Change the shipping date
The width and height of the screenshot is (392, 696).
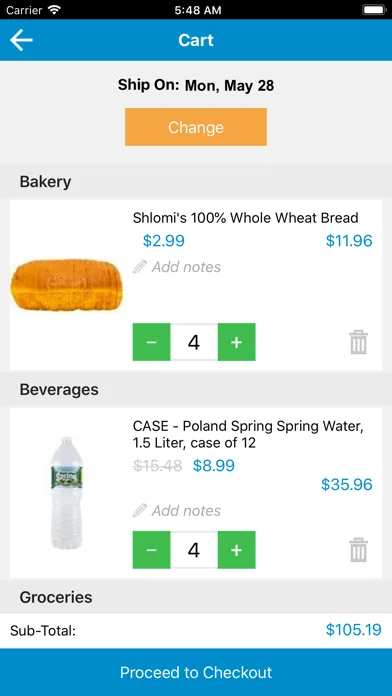pyautogui.click(x=196, y=127)
